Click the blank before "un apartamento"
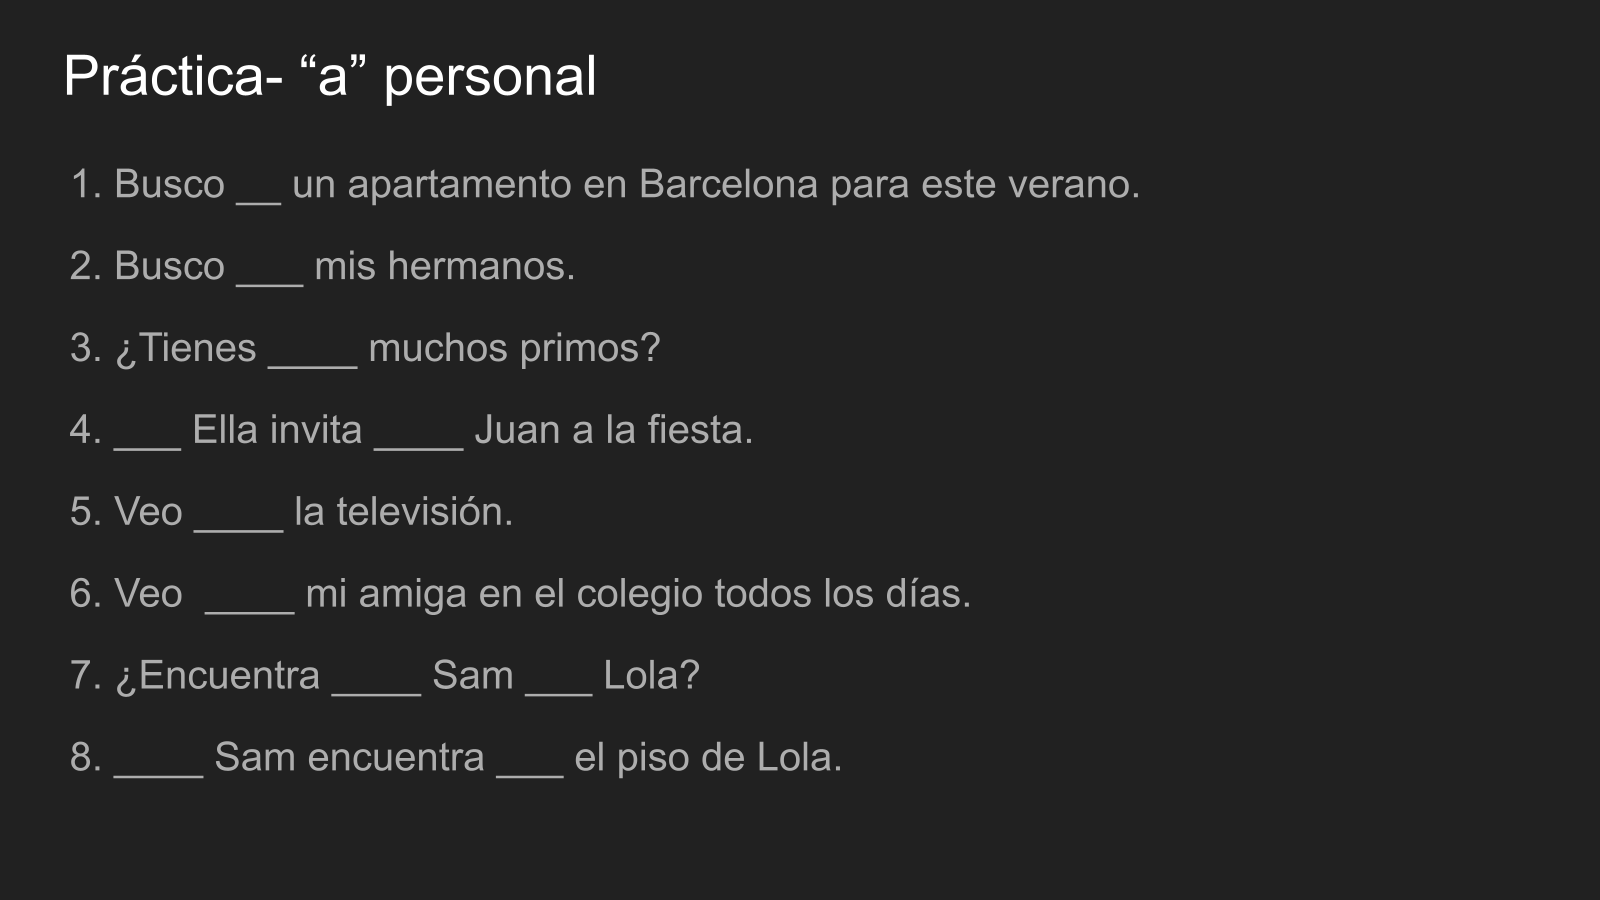The height and width of the screenshot is (900, 1600). (x=259, y=196)
